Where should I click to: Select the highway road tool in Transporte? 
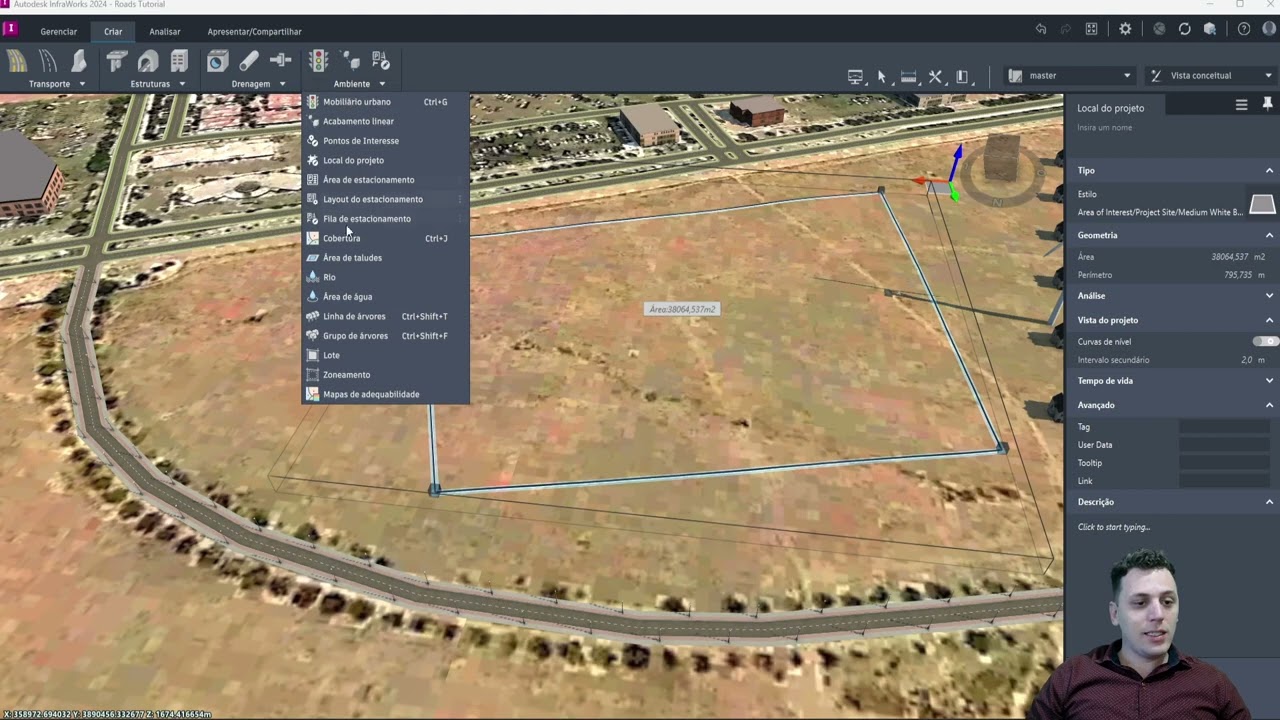(x=17, y=62)
